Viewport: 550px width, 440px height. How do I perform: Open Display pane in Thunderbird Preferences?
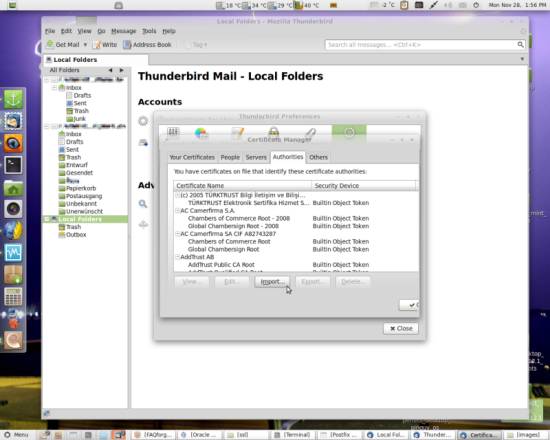pos(201,133)
